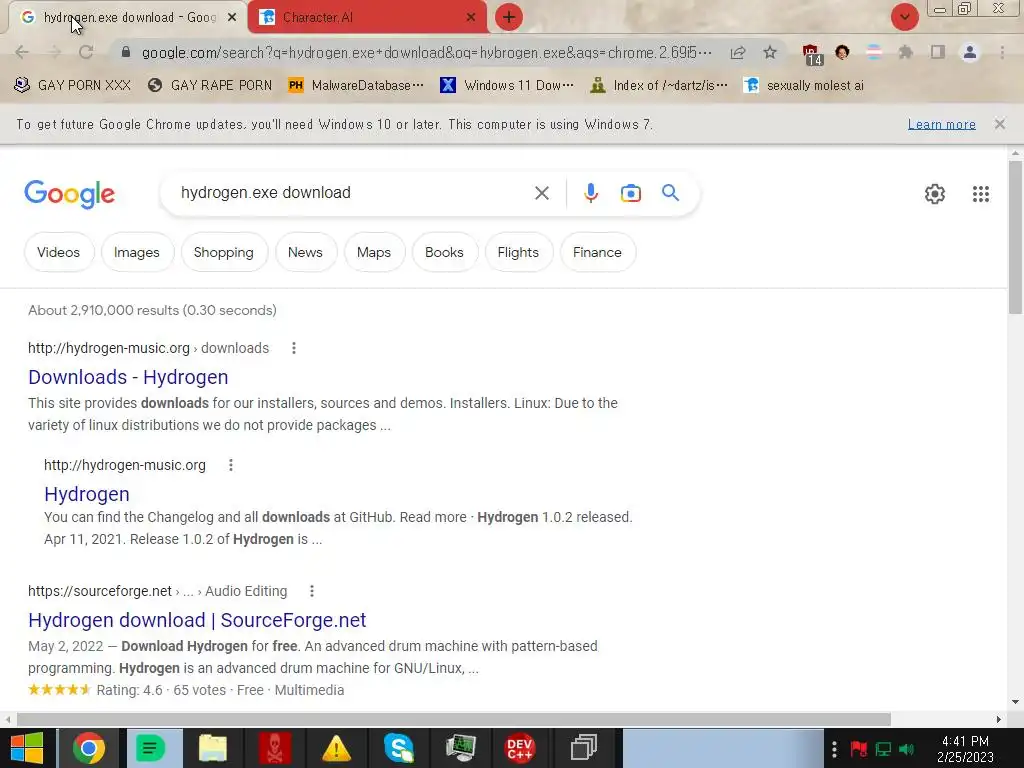Open more options for the sourceforge.net result
This screenshot has height=768, width=1024.
(312, 591)
